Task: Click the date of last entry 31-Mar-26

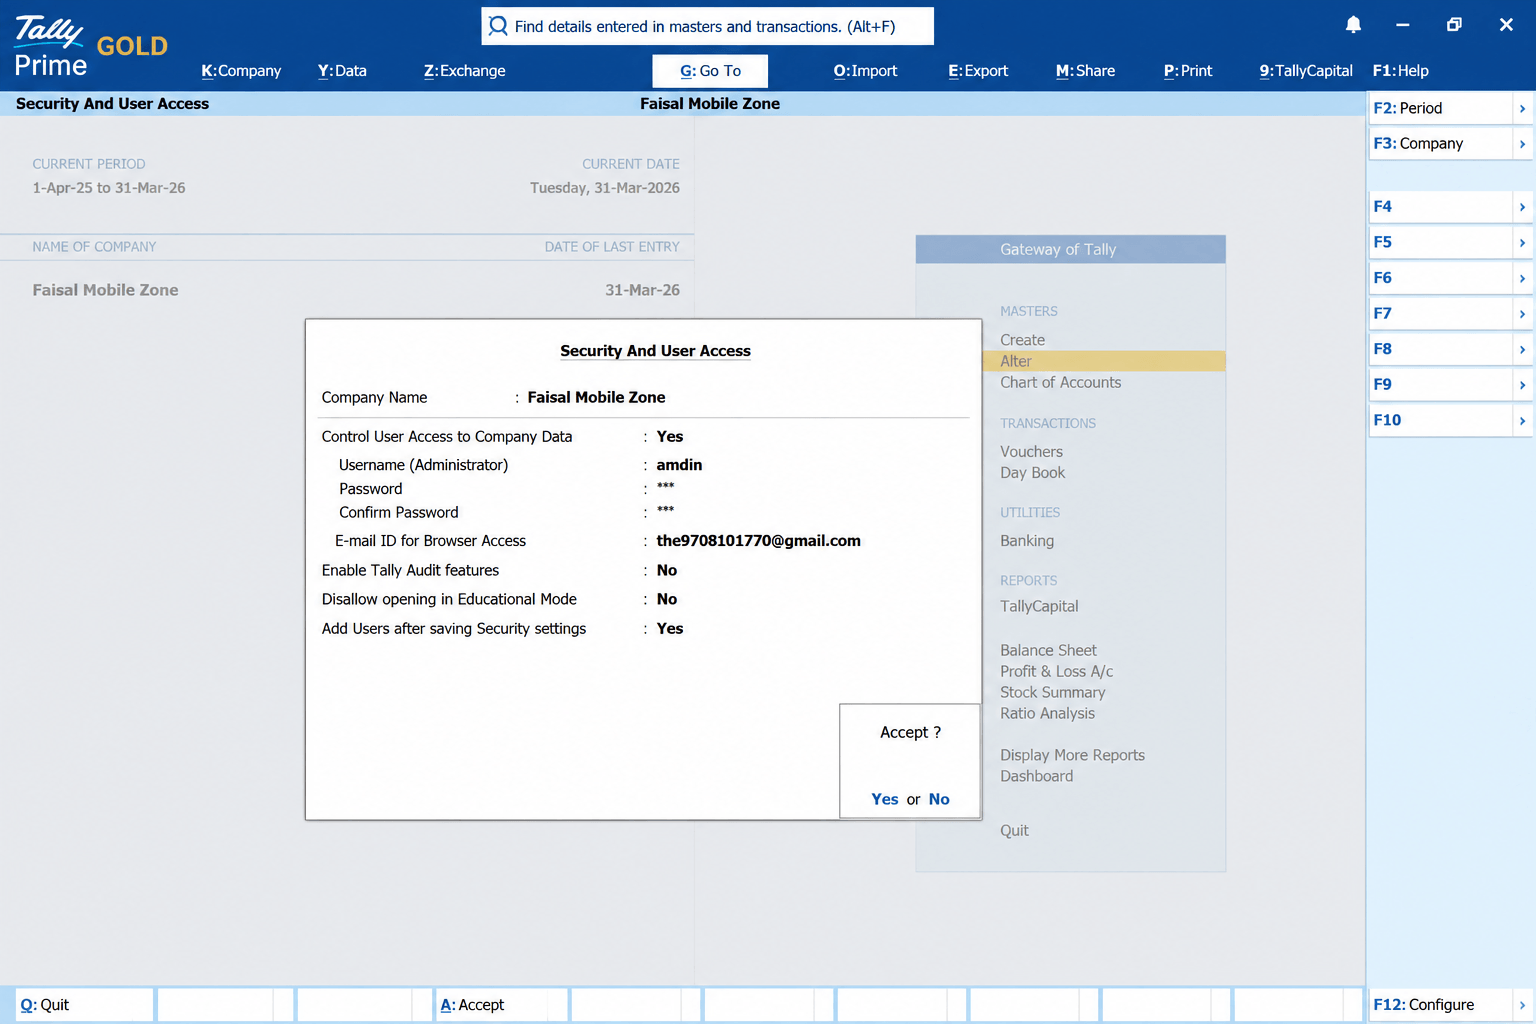Action: click(642, 290)
